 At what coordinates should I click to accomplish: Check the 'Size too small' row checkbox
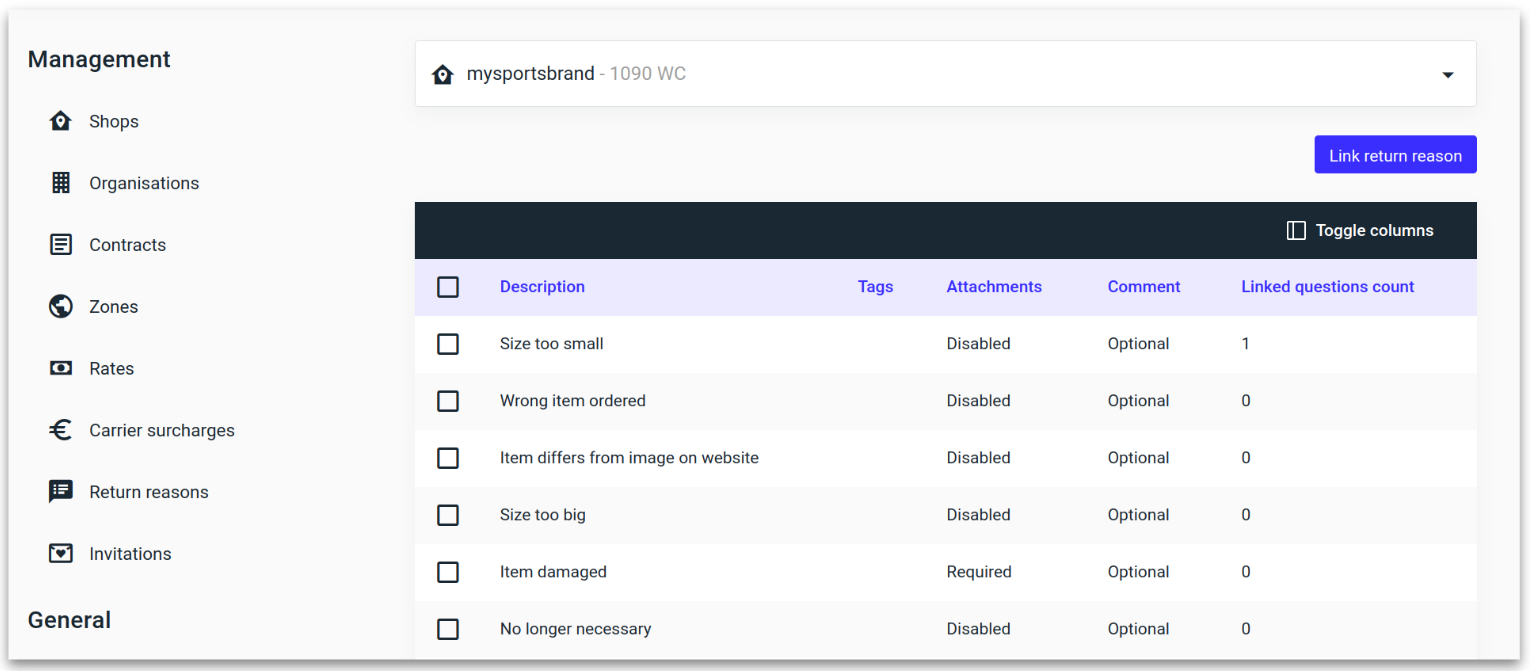pos(448,344)
